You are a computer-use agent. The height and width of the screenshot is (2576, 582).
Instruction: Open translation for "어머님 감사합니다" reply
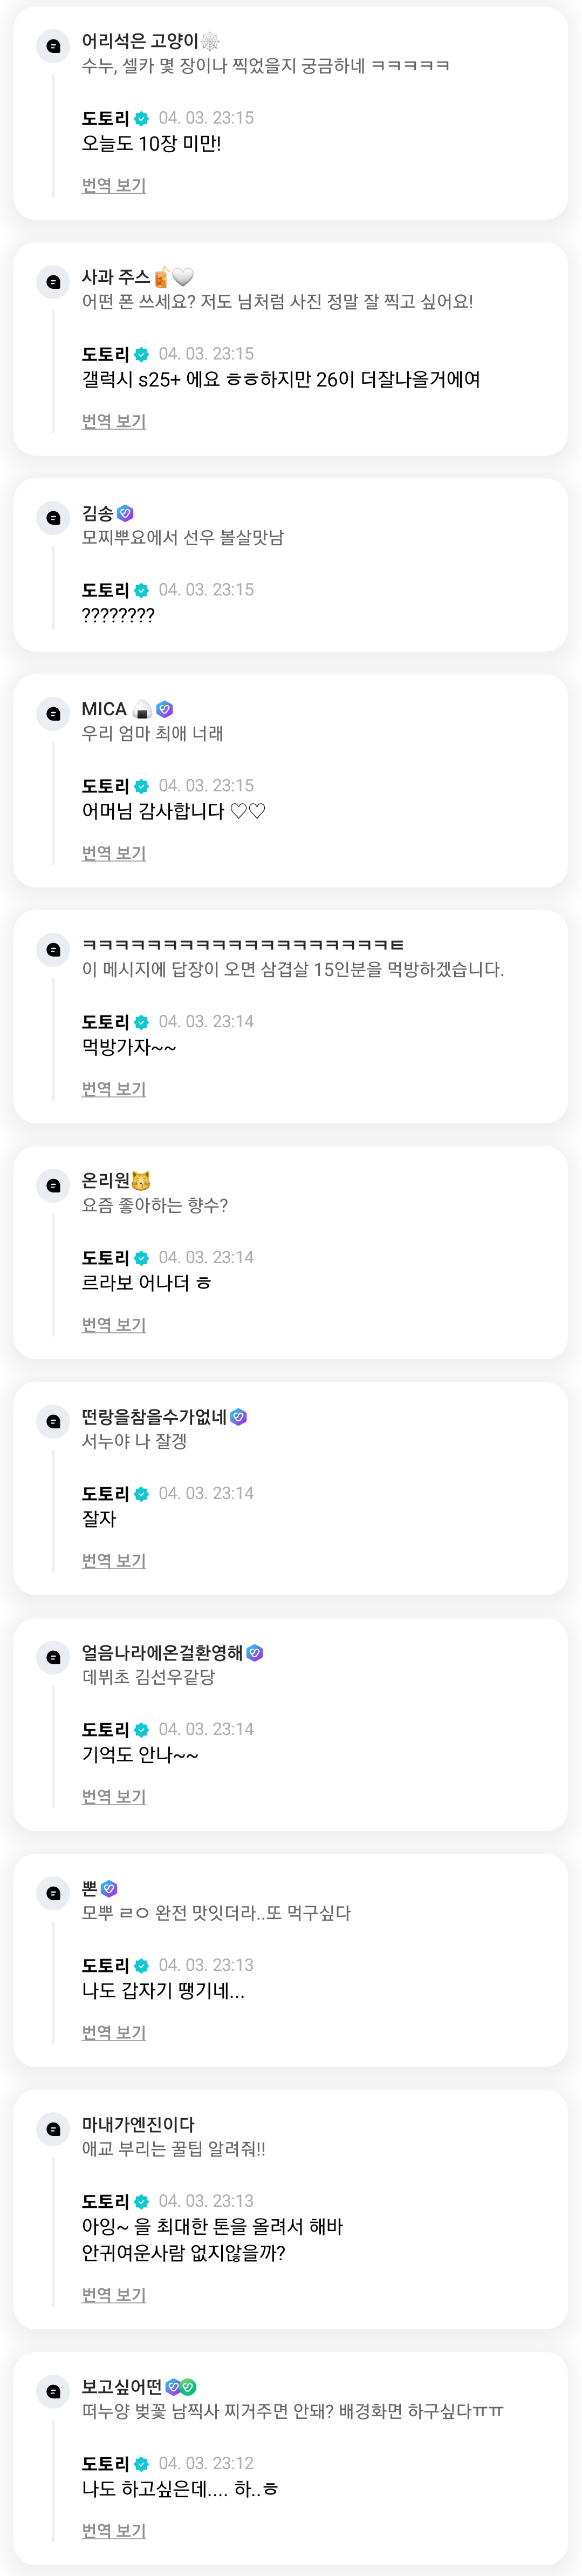coord(114,853)
